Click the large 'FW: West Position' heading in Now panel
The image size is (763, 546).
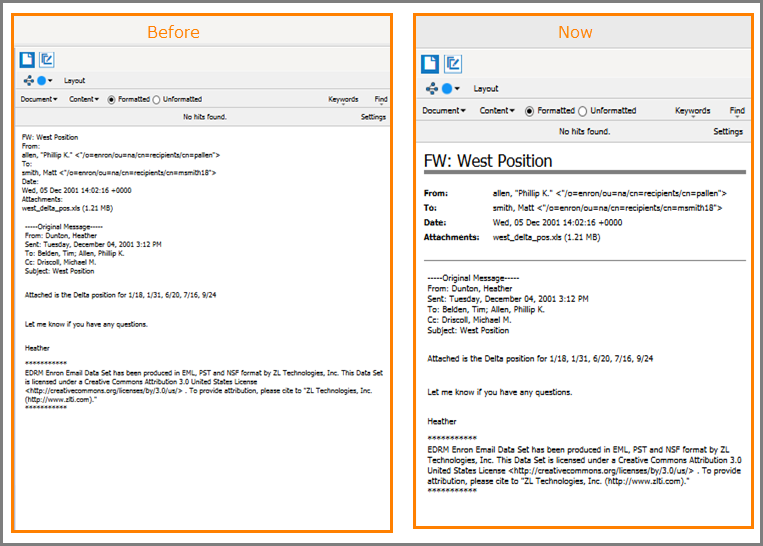click(x=488, y=161)
